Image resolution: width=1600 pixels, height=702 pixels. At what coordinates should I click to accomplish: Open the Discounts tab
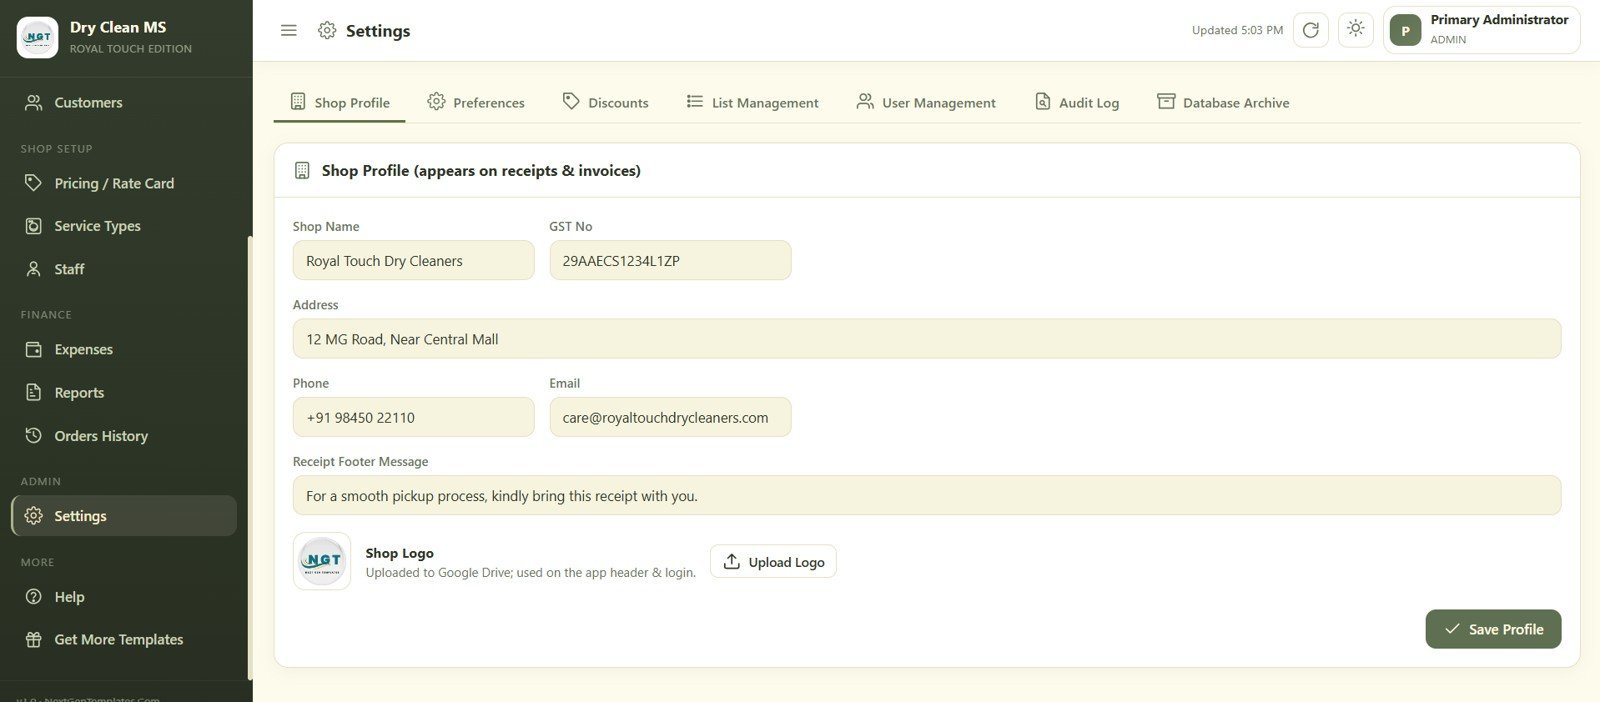tap(605, 102)
